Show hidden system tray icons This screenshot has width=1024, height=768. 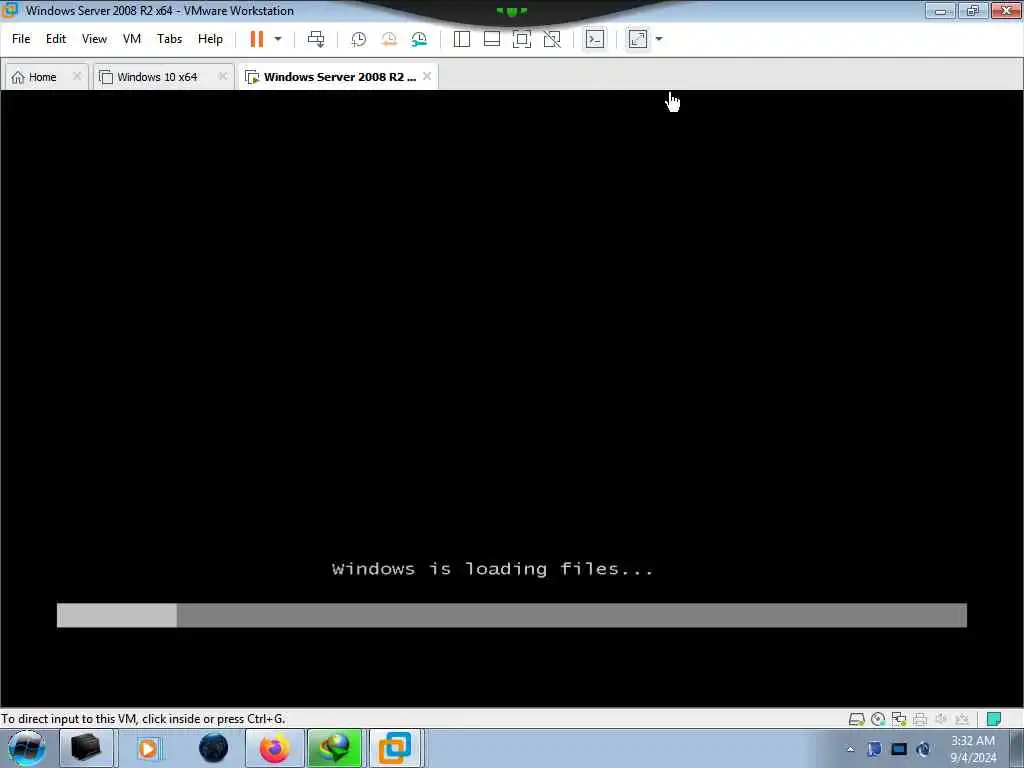coord(850,749)
